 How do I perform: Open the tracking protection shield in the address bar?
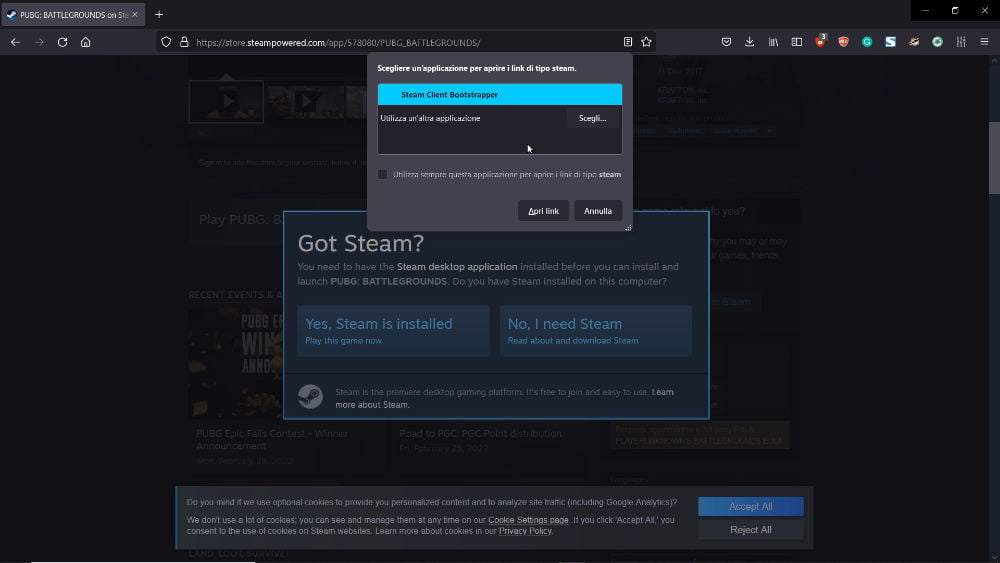tap(166, 42)
